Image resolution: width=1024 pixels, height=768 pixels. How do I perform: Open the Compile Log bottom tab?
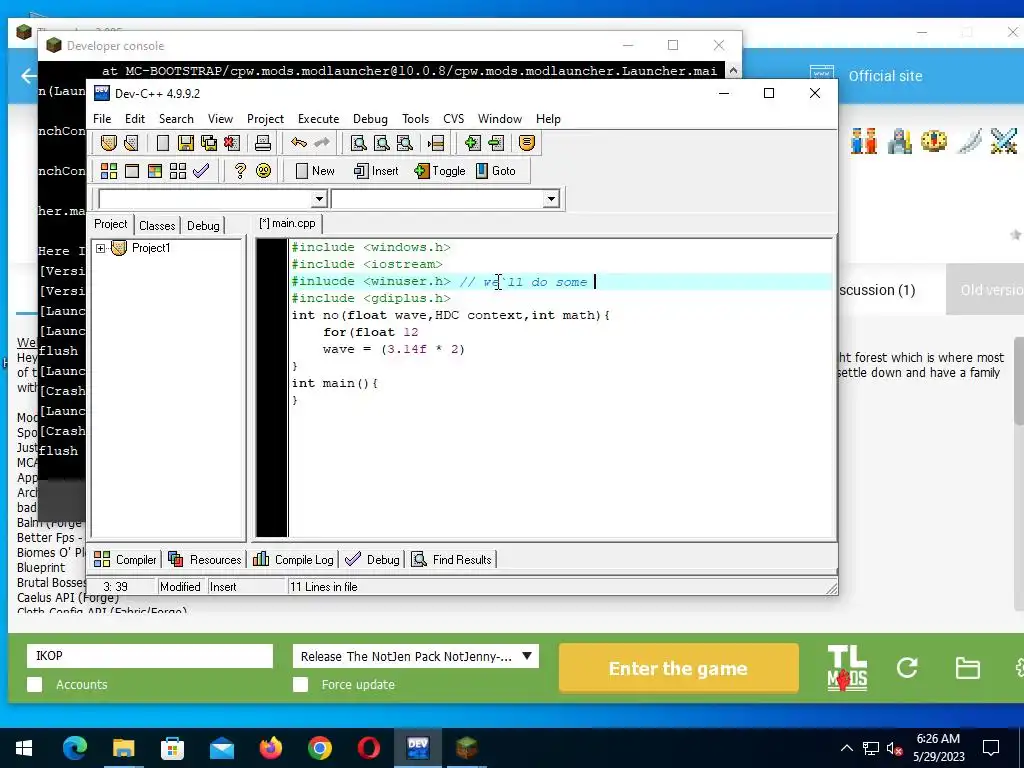pyautogui.click(x=293, y=560)
